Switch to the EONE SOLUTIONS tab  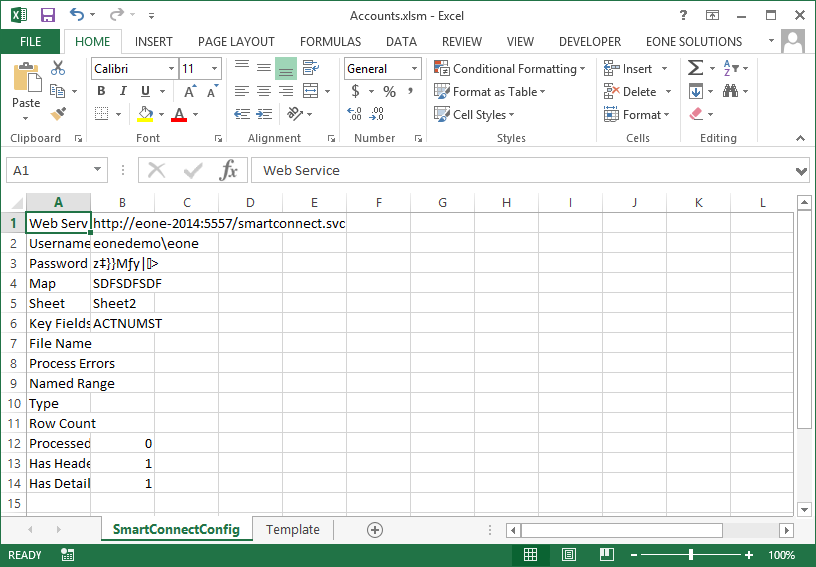(x=694, y=42)
